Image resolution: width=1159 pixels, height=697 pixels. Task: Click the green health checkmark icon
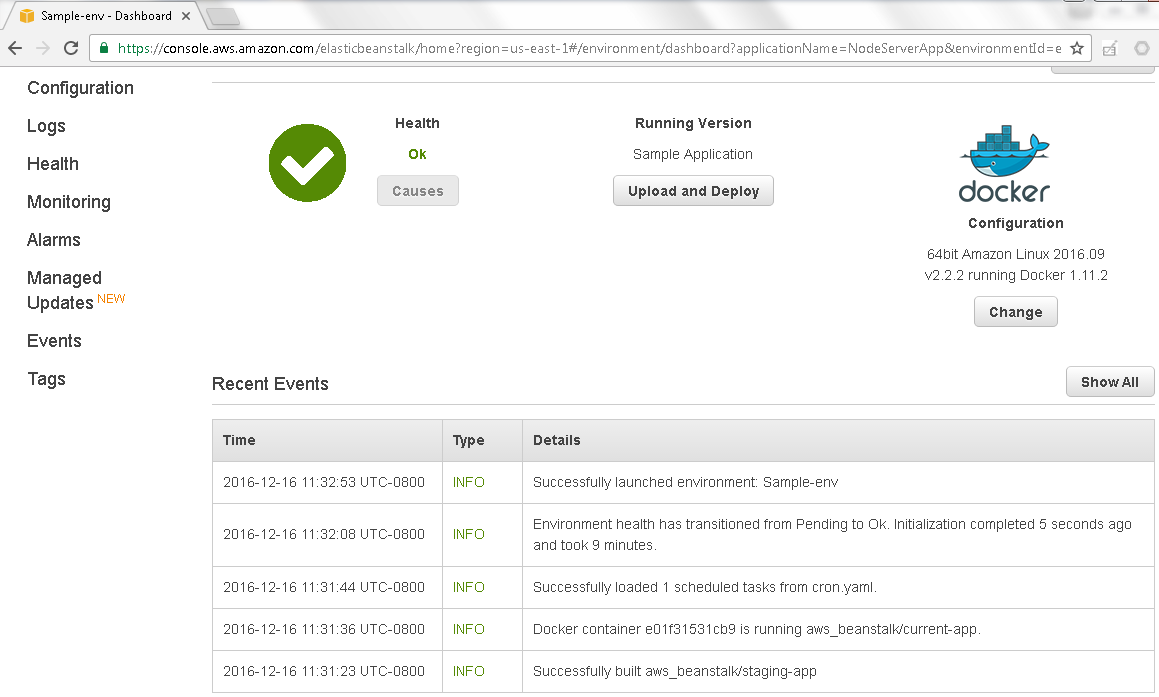coord(307,163)
